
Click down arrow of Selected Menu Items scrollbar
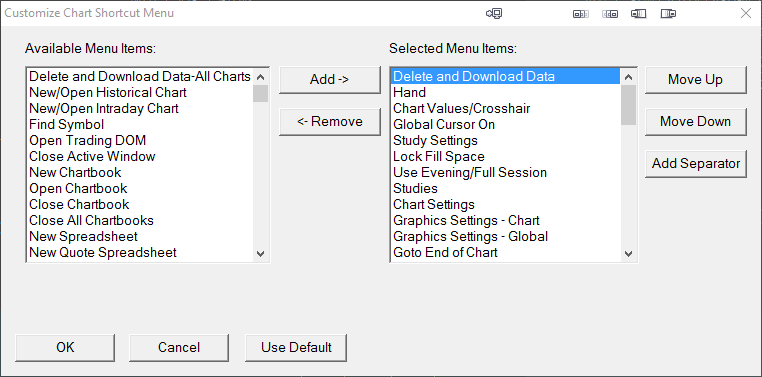tap(628, 253)
